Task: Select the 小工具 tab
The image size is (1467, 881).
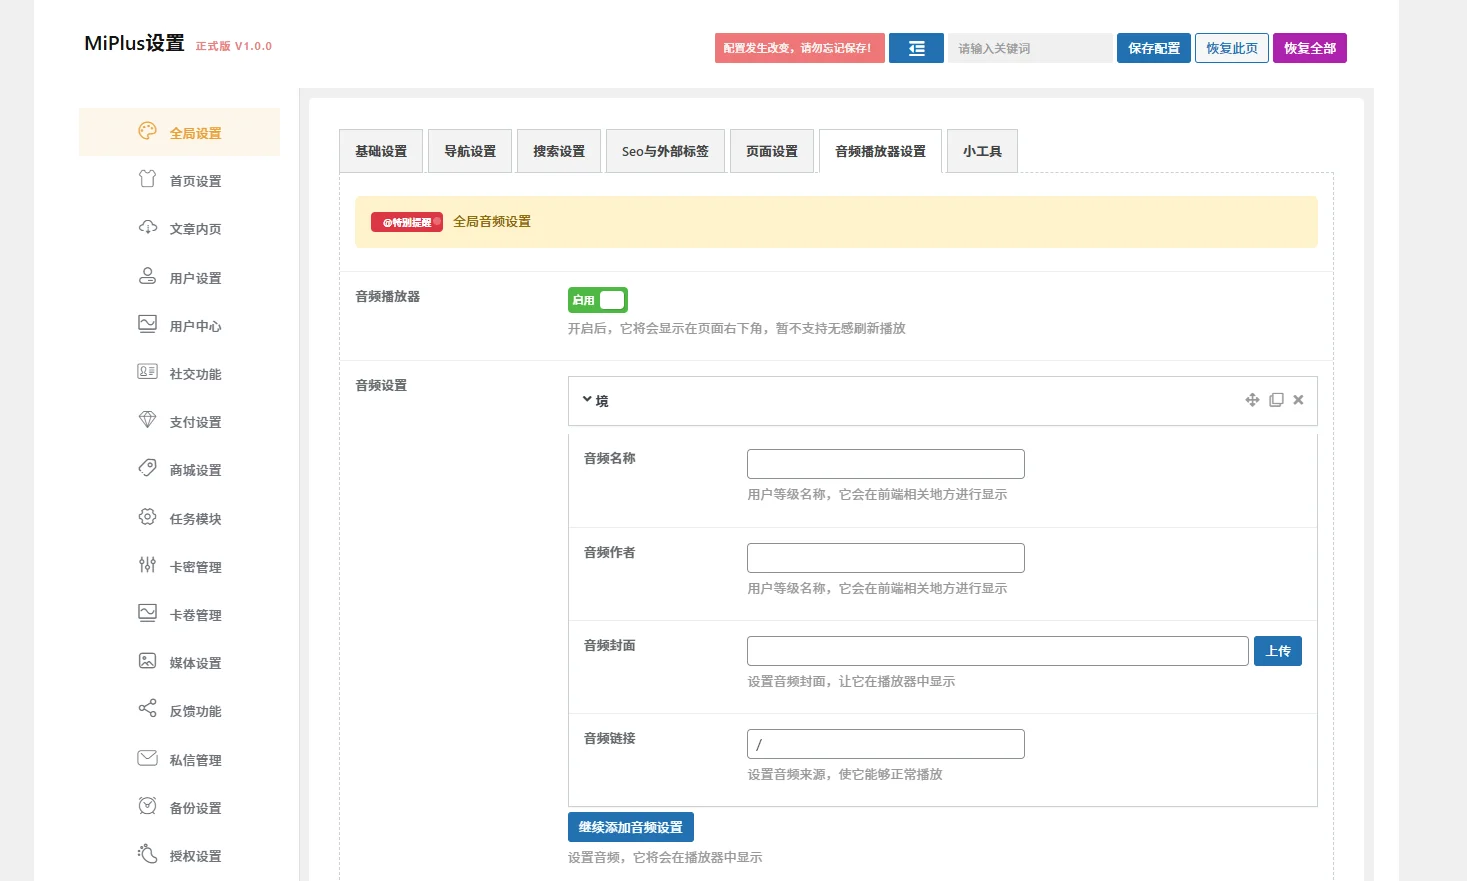Action: (982, 151)
